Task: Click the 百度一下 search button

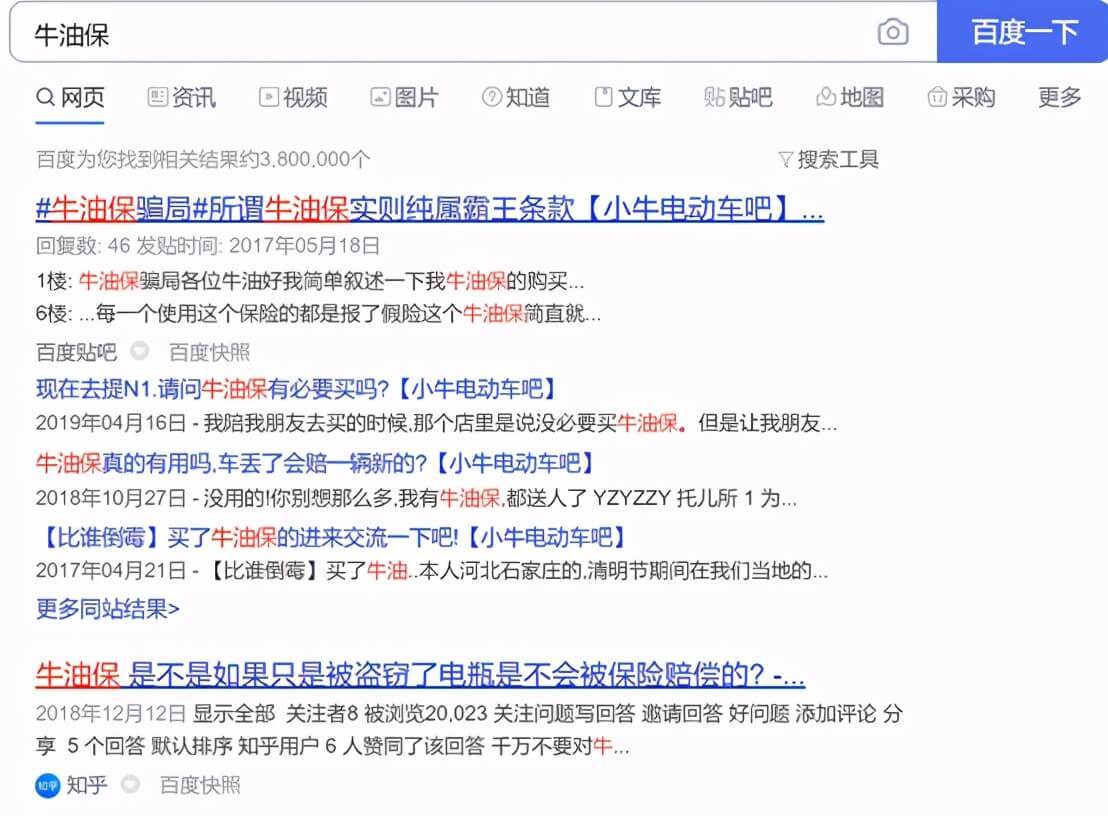Action: (x=1022, y=32)
